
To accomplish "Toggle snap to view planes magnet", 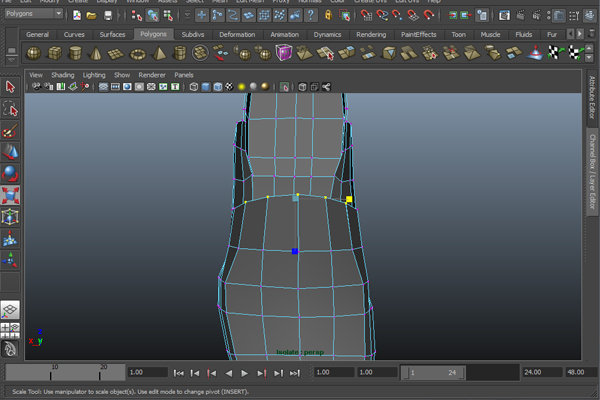I will click(413, 15).
